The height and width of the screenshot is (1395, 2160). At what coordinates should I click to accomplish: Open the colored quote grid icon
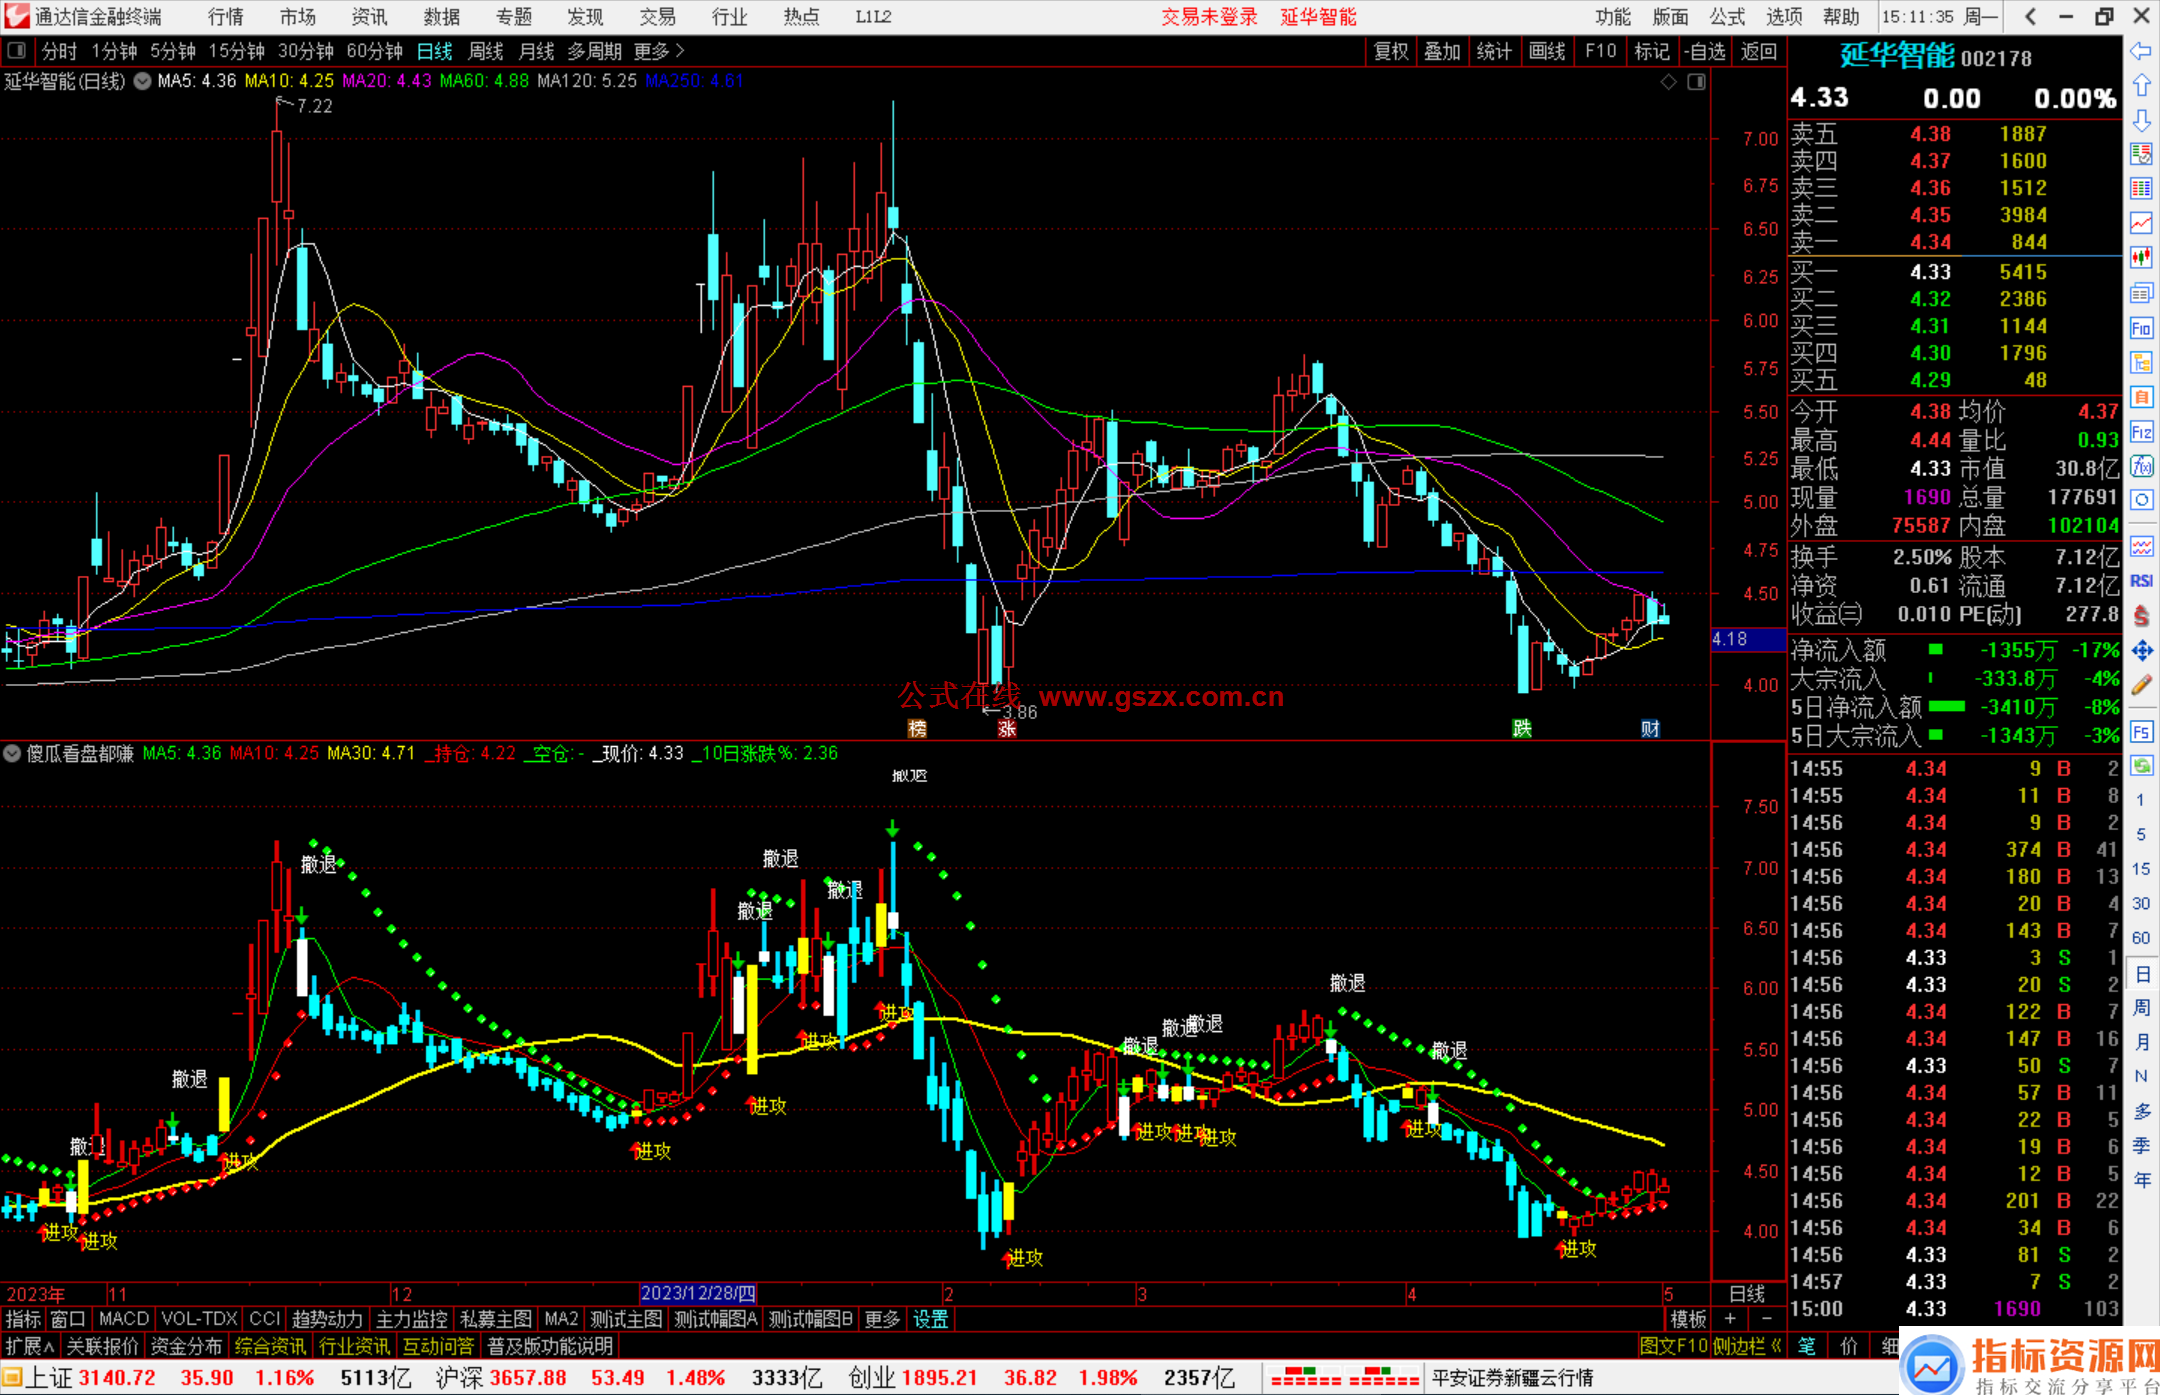coord(2141,189)
